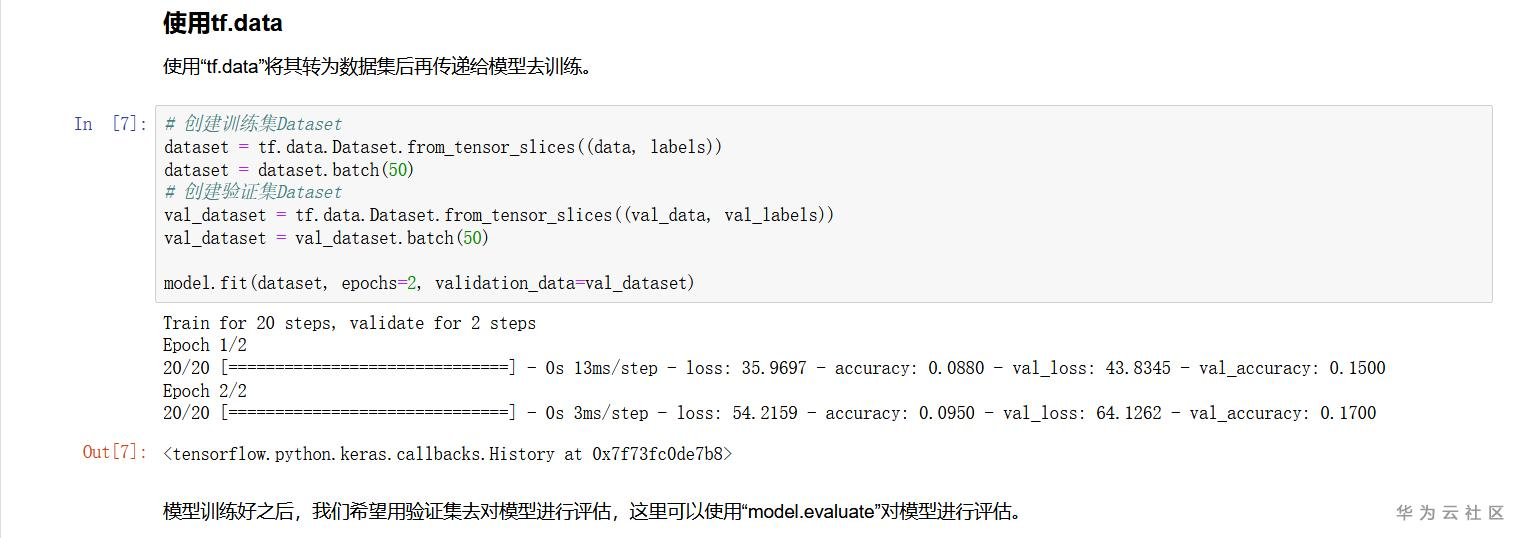
Task: Click the model.fit code line
Action: tap(429, 283)
